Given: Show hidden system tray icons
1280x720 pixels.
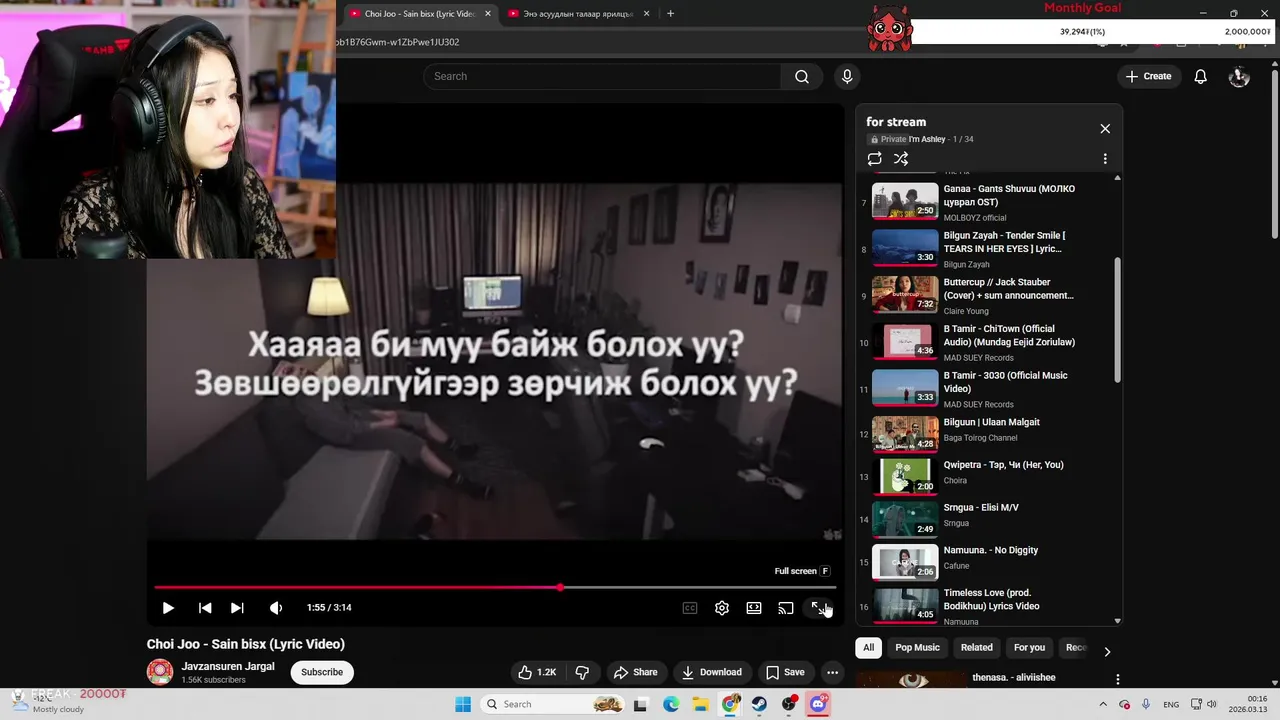Looking at the screenshot, I should pyautogui.click(x=1103, y=705).
